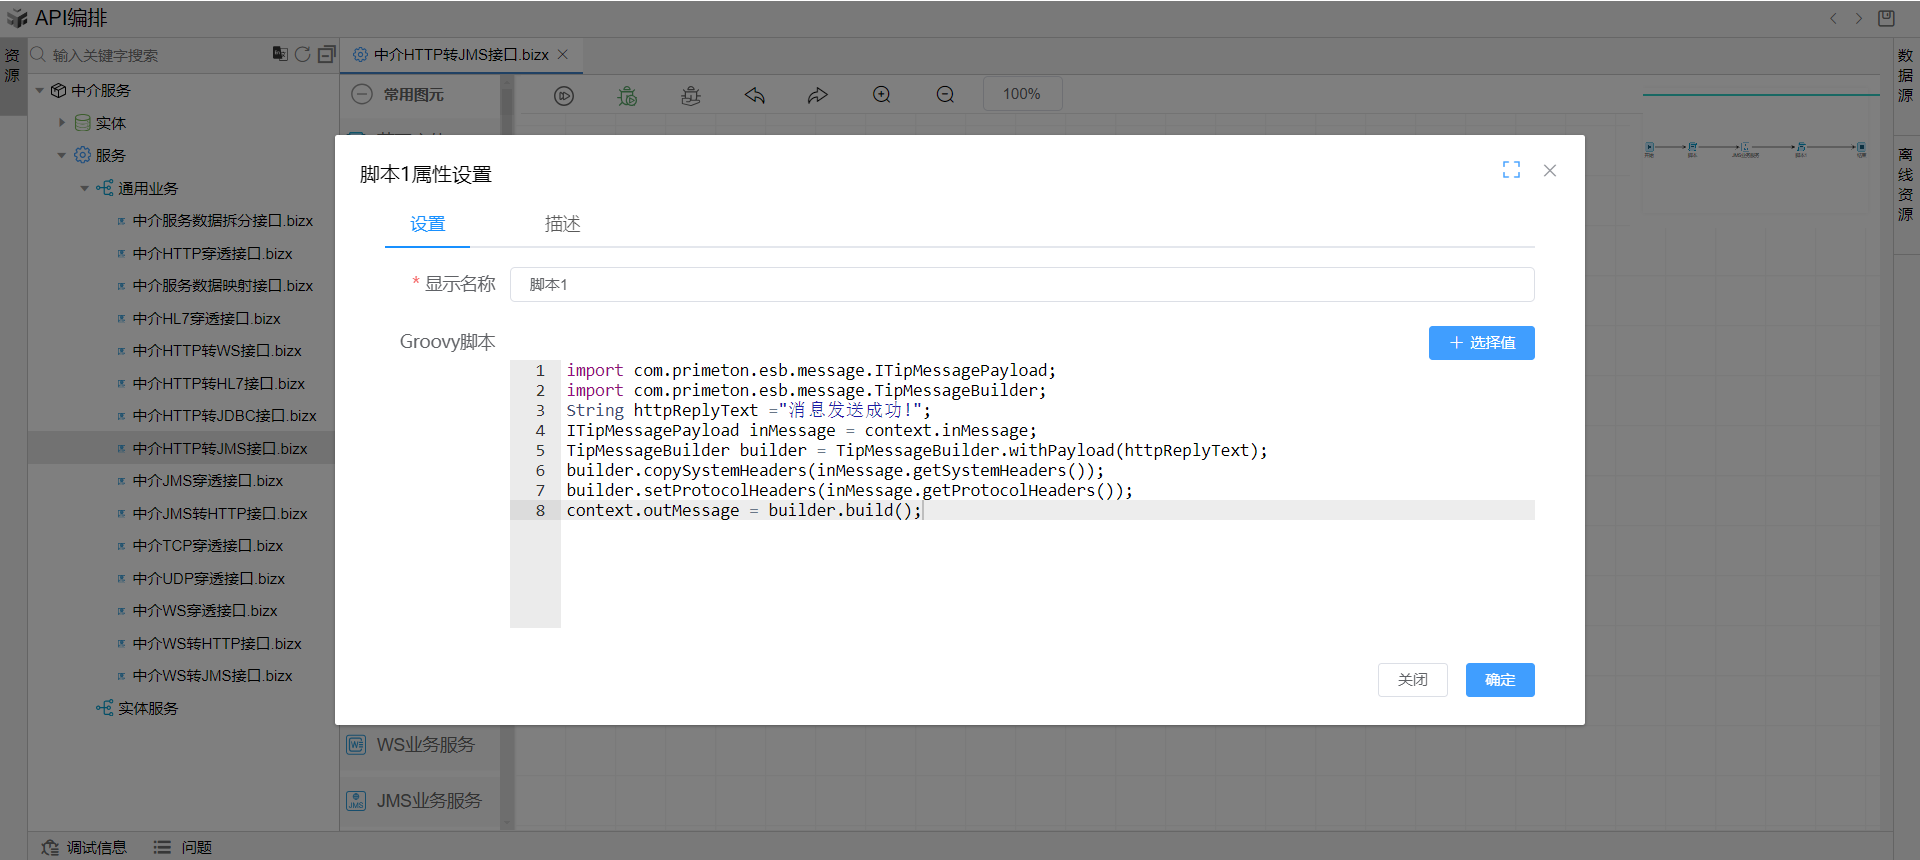Click the undo arrow icon
This screenshot has height=860, width=1920.
point(754,95)
